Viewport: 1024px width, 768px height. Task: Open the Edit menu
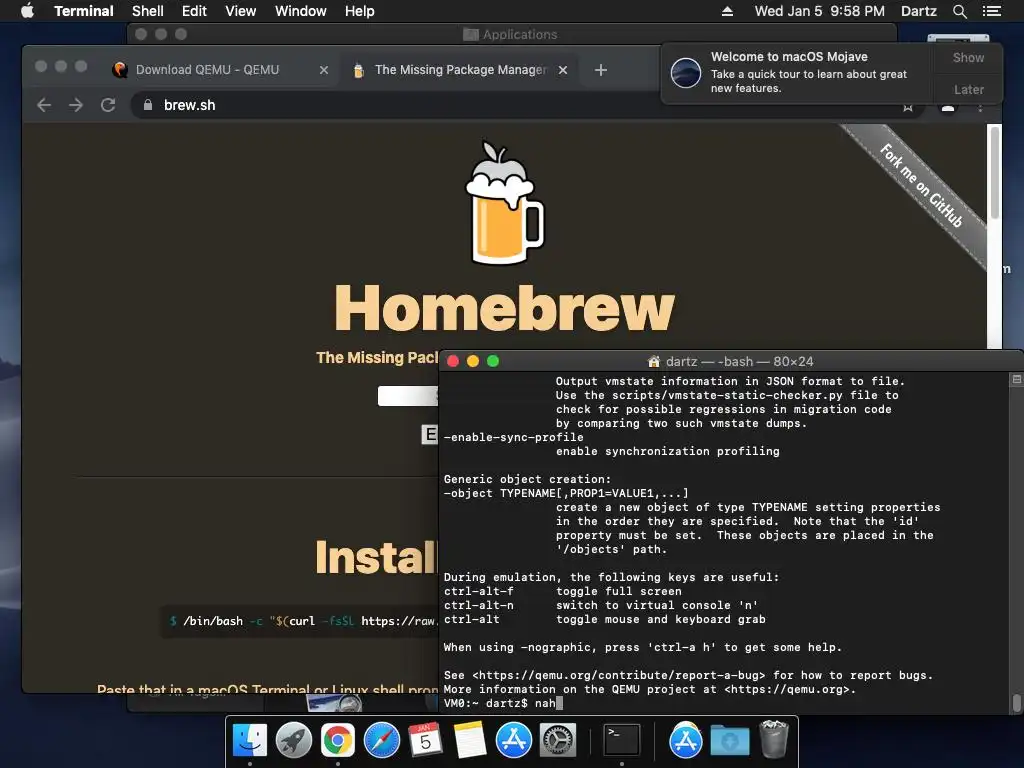pos(194,11)
